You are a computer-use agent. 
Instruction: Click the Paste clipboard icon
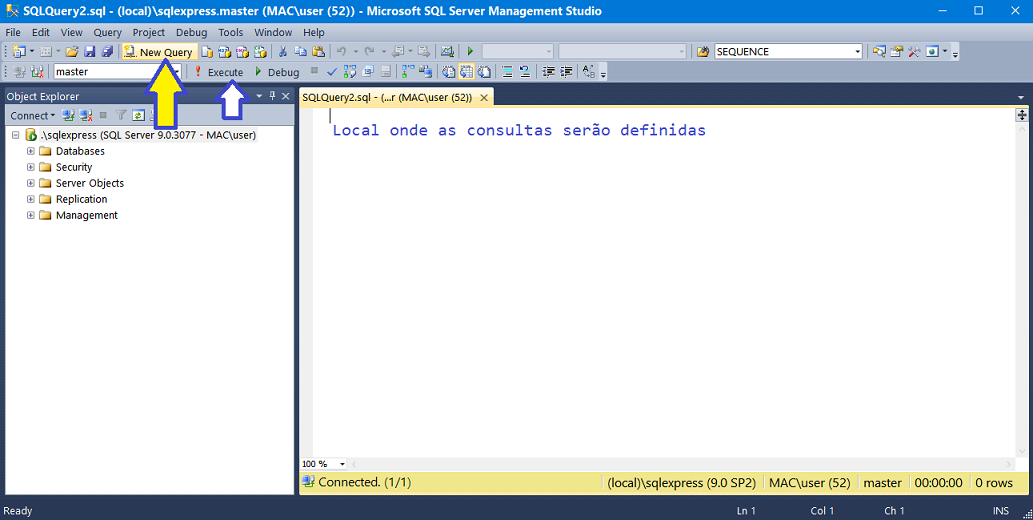[318, 51]
